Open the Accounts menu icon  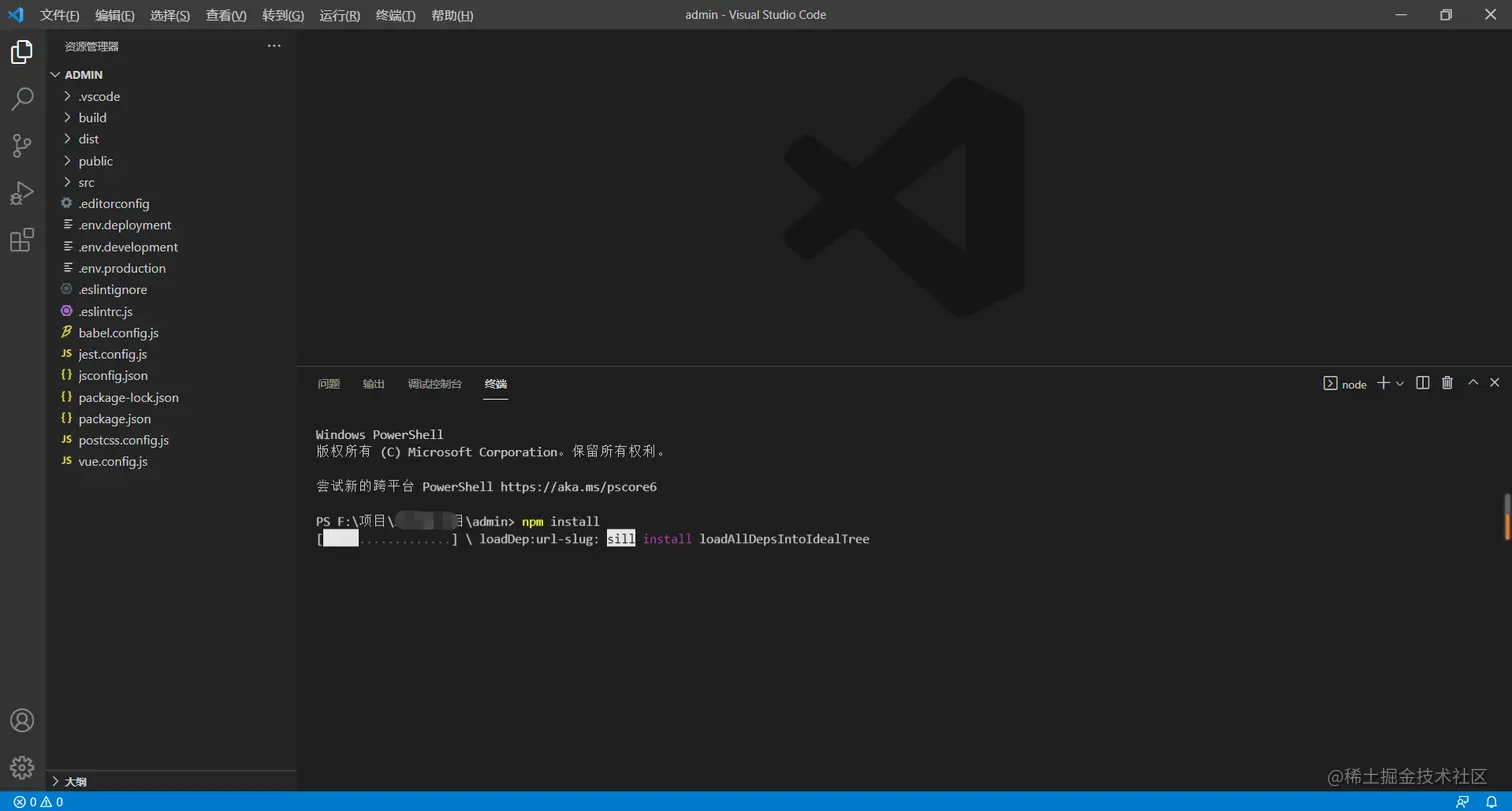[21, 721]
